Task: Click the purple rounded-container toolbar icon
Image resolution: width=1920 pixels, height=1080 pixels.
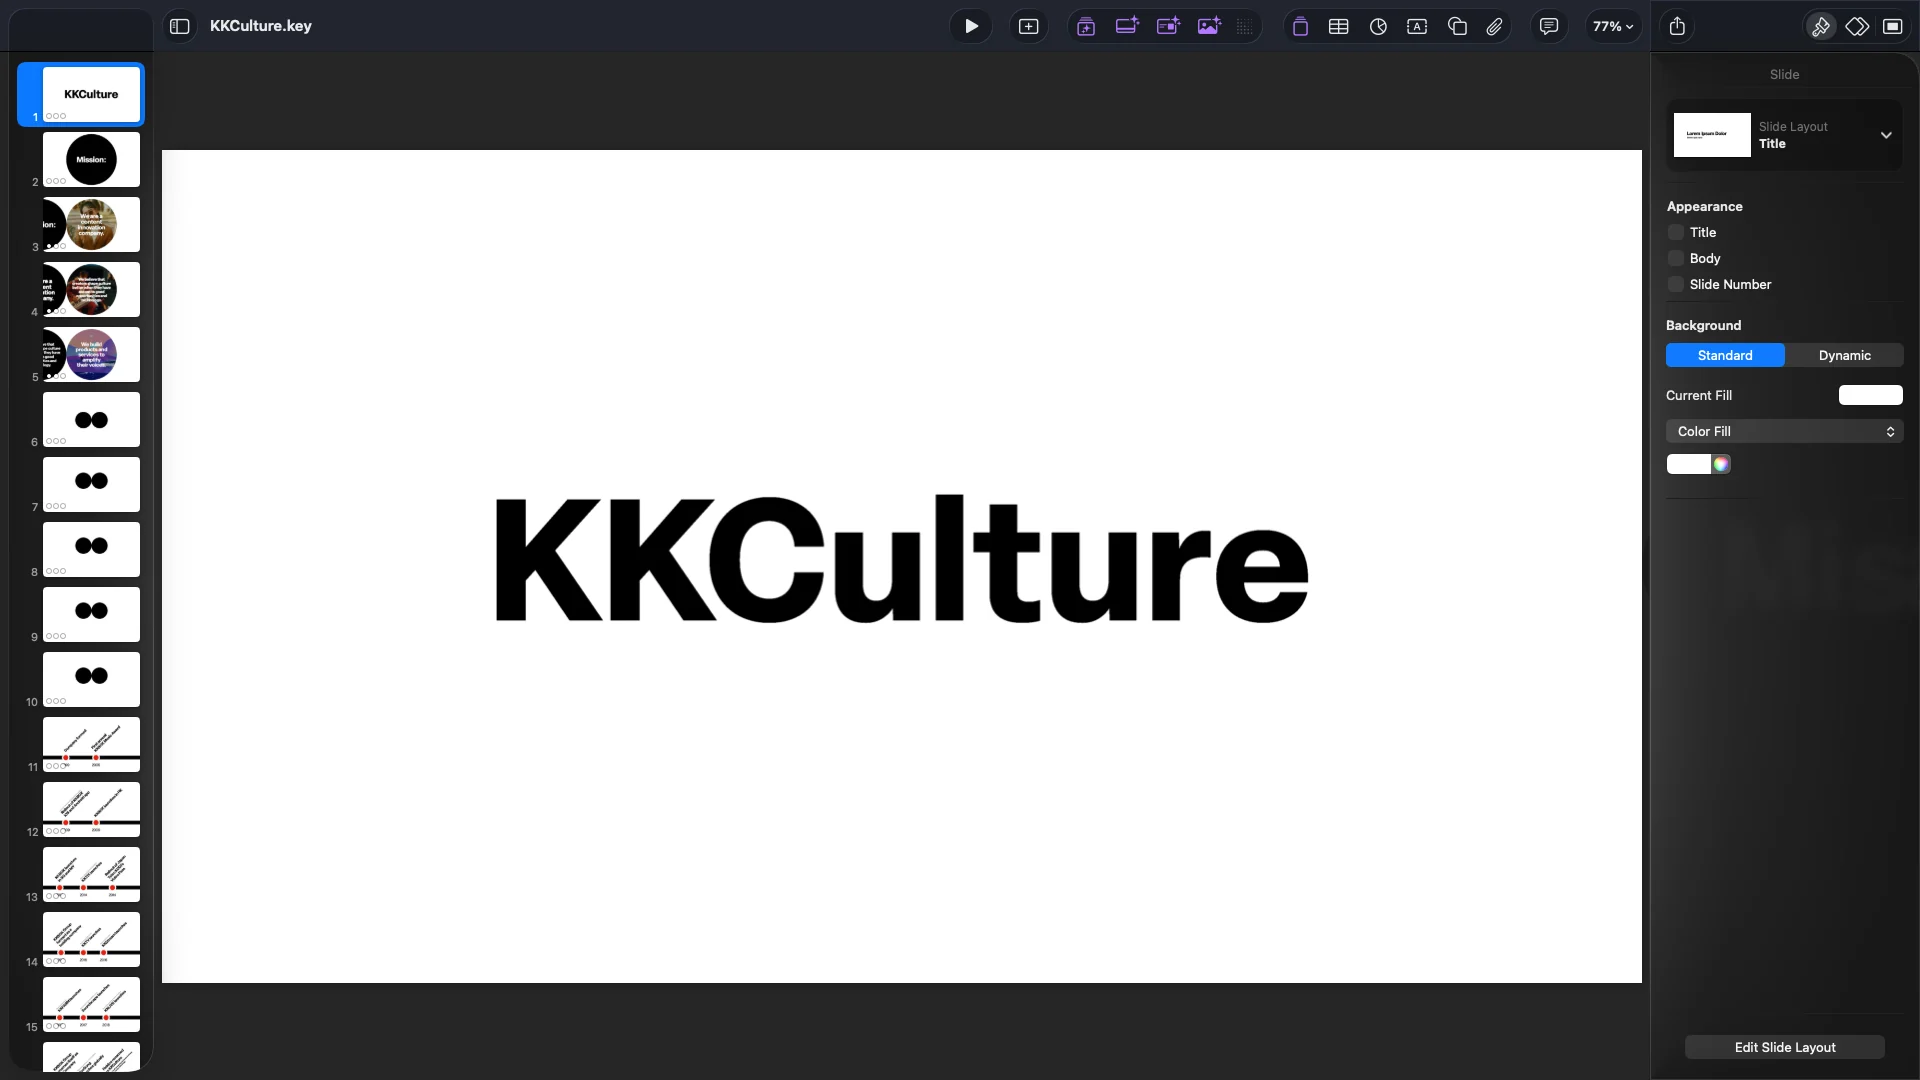Action: pyautogui.click(x=1300, y=27)
